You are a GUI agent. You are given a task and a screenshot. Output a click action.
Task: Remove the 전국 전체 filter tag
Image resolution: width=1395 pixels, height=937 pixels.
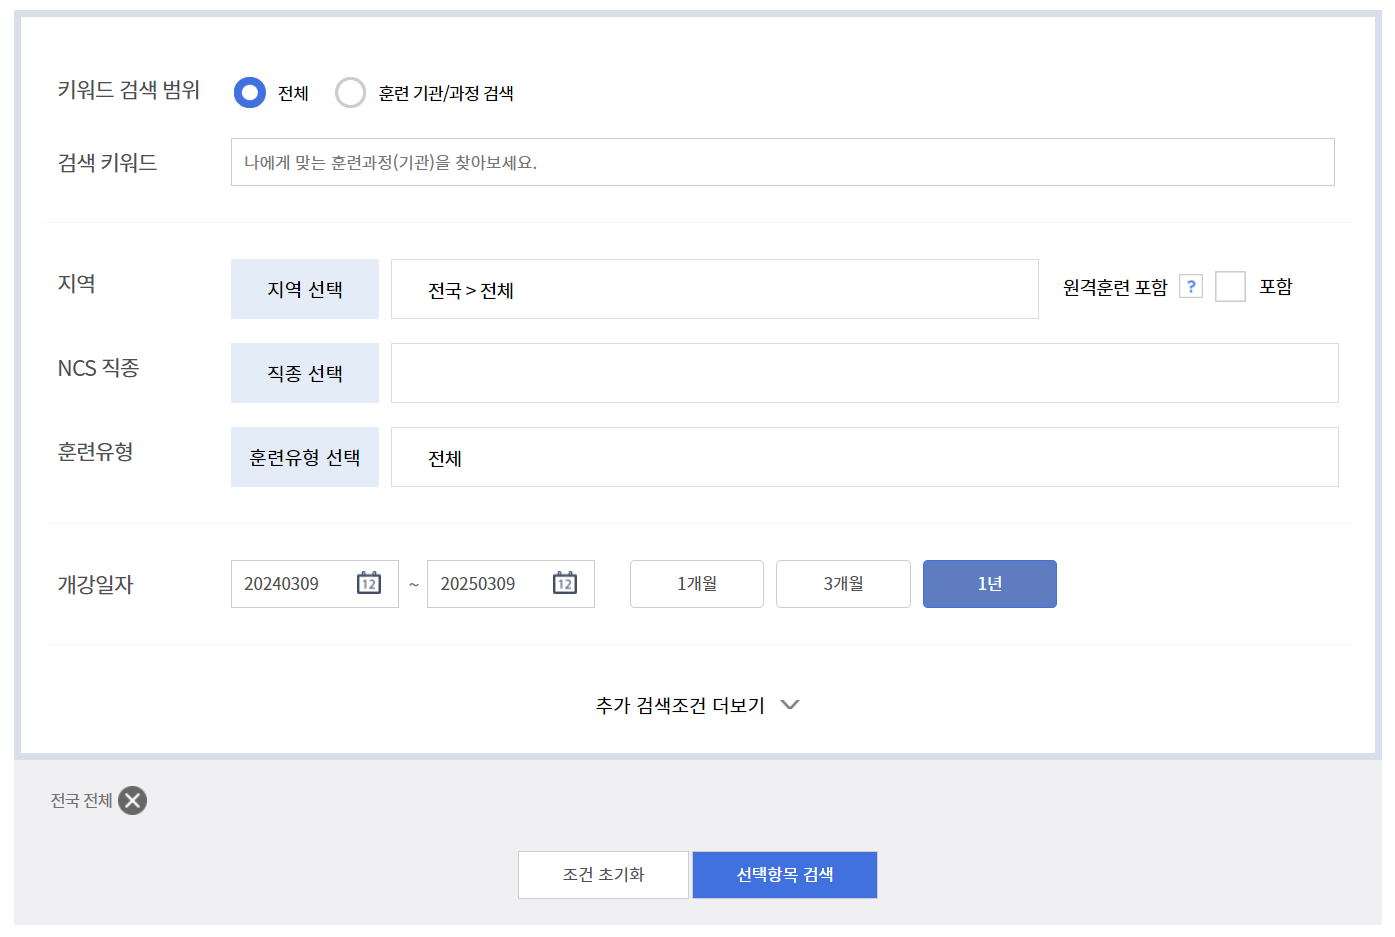tap(132, 800)
